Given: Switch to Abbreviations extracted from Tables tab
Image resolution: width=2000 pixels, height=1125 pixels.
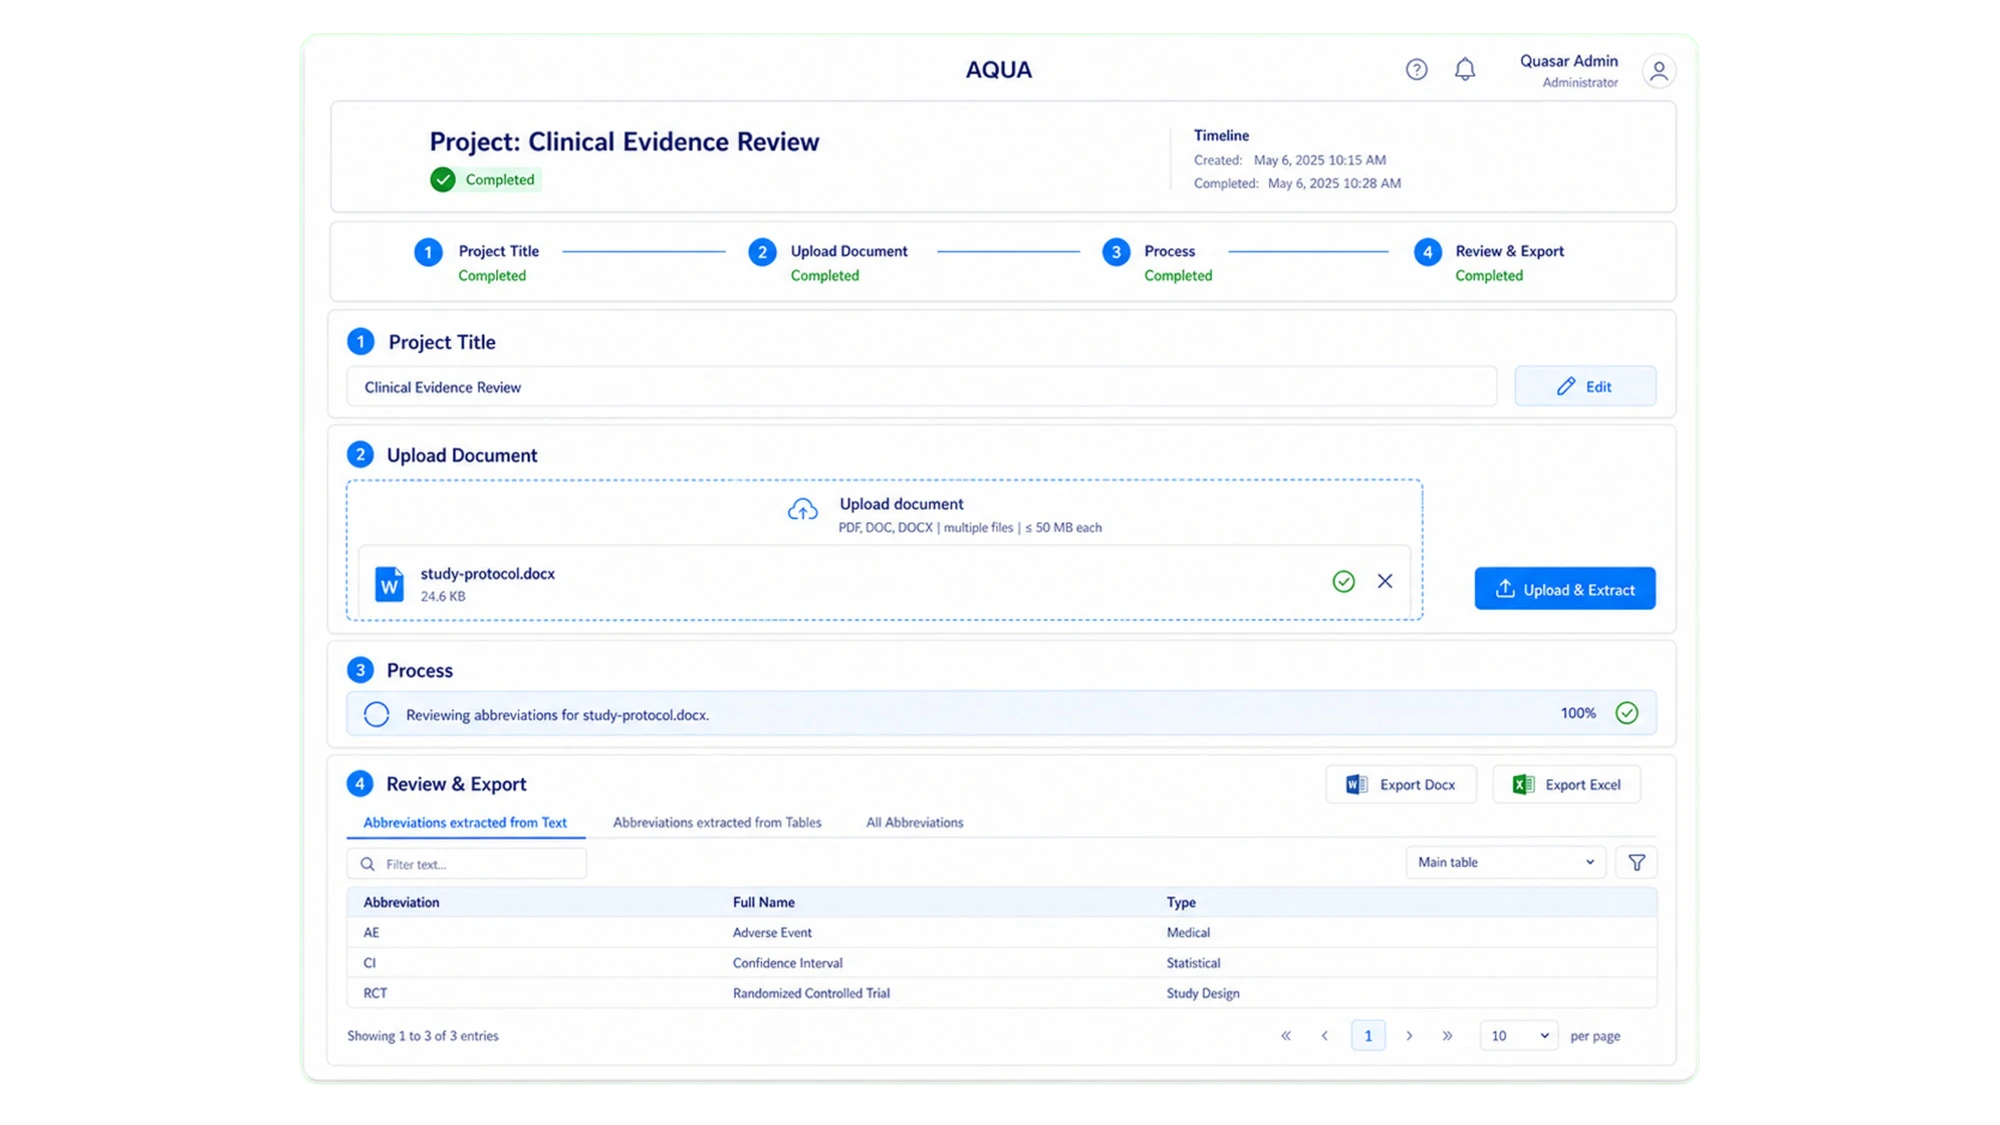Looking at the screenshot, I should point(717,823).
